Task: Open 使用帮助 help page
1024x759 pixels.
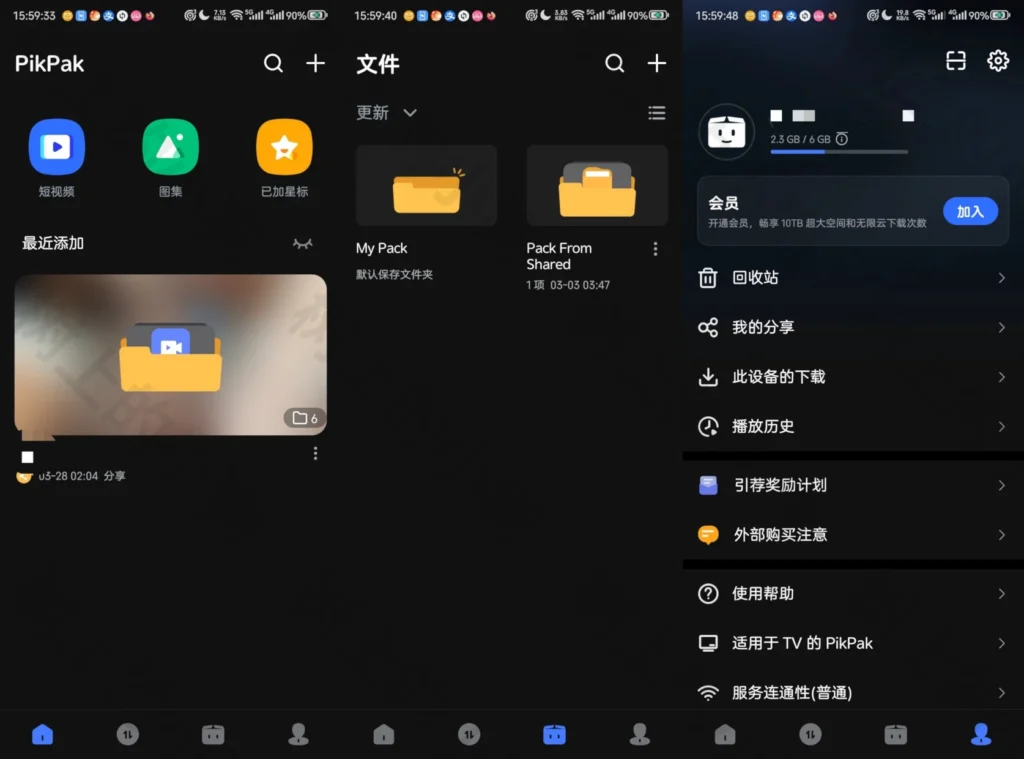Action: pos(852,593)
